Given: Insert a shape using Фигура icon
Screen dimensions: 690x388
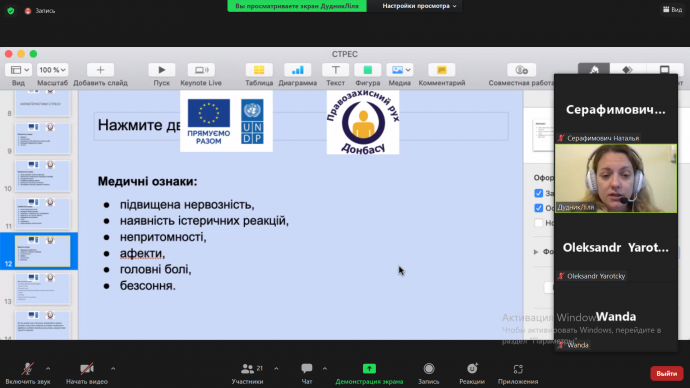Looking at the screenshot, I should point(367,70).
